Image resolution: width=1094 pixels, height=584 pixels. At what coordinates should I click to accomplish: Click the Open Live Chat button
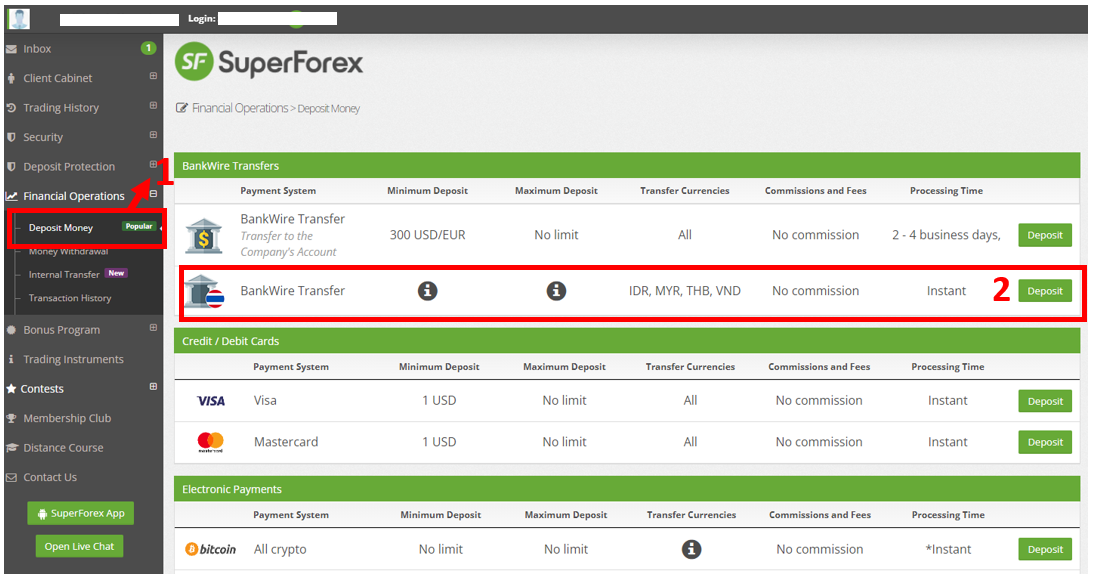80,546
